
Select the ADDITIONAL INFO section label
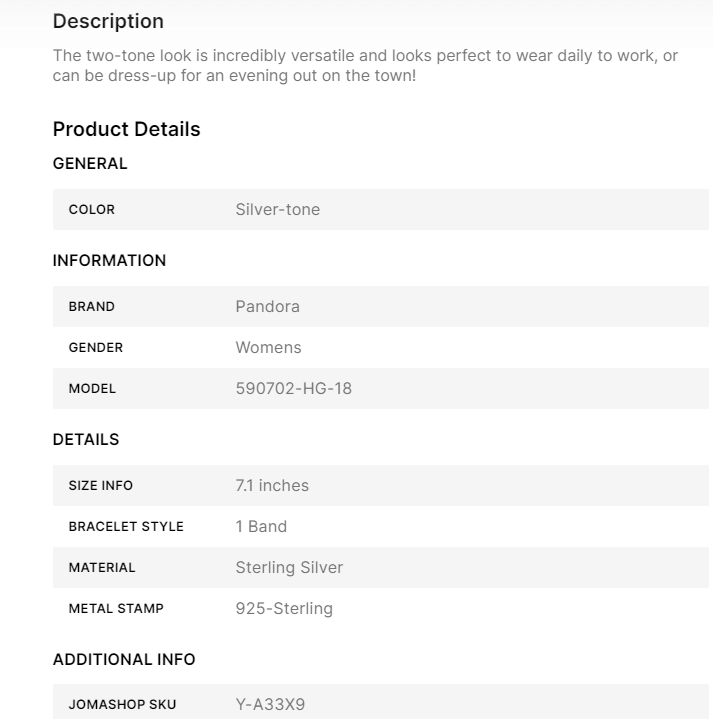tap(124, 660)
